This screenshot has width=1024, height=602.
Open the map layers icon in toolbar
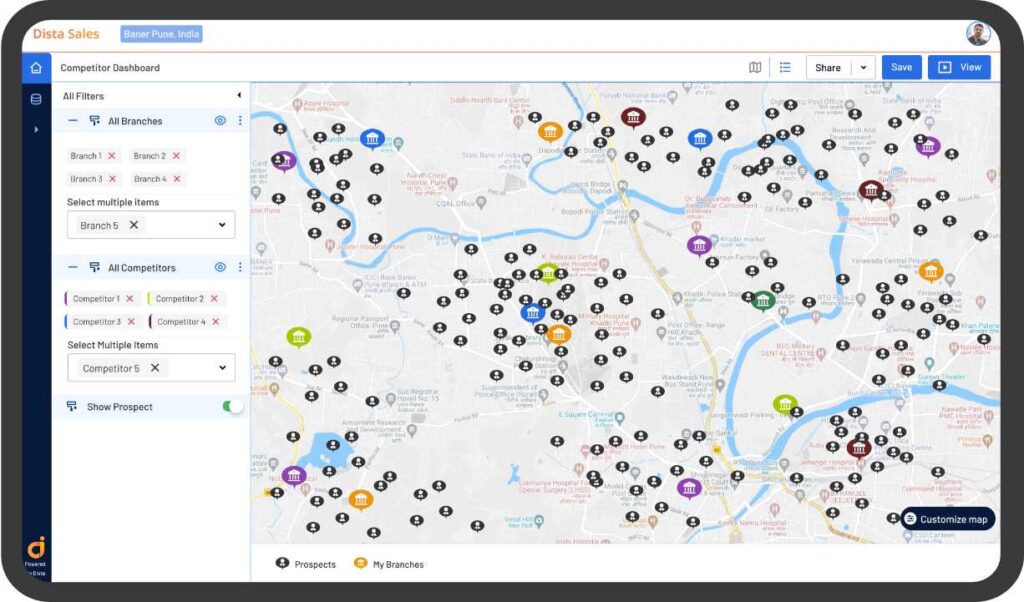756,67
